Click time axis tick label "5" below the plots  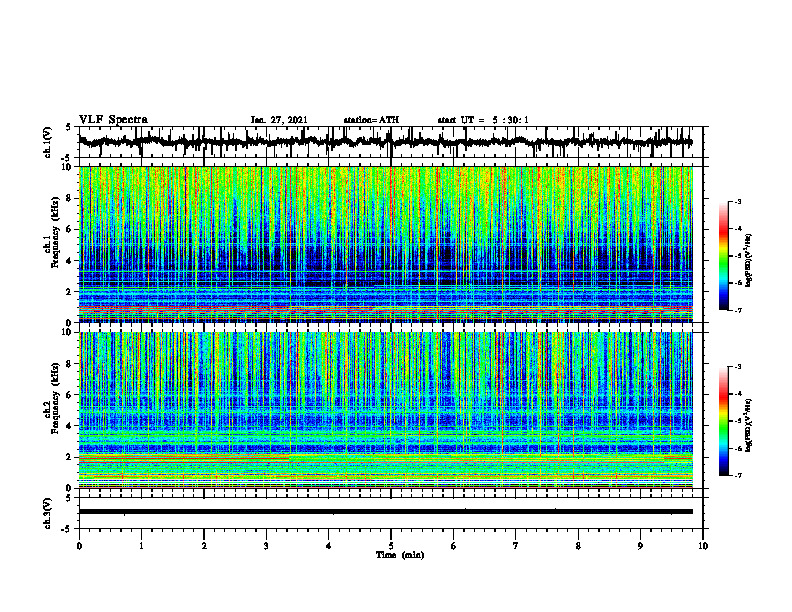(x=391, y=546)
